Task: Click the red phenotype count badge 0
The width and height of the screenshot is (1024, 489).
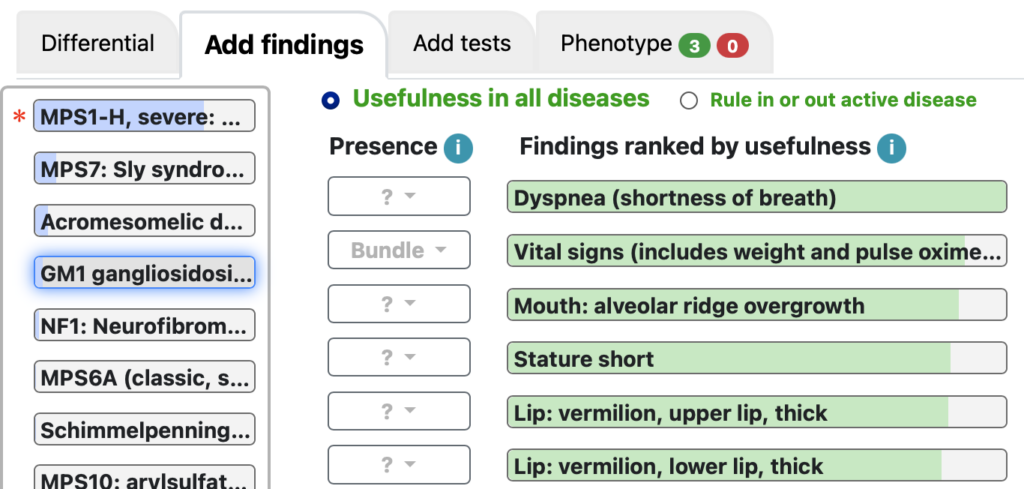Action: point(732,46)
